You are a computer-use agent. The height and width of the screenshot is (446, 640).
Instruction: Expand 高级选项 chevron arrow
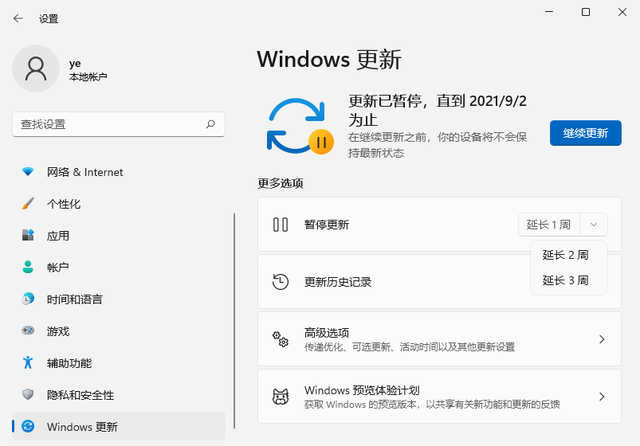tap(601, 339)
